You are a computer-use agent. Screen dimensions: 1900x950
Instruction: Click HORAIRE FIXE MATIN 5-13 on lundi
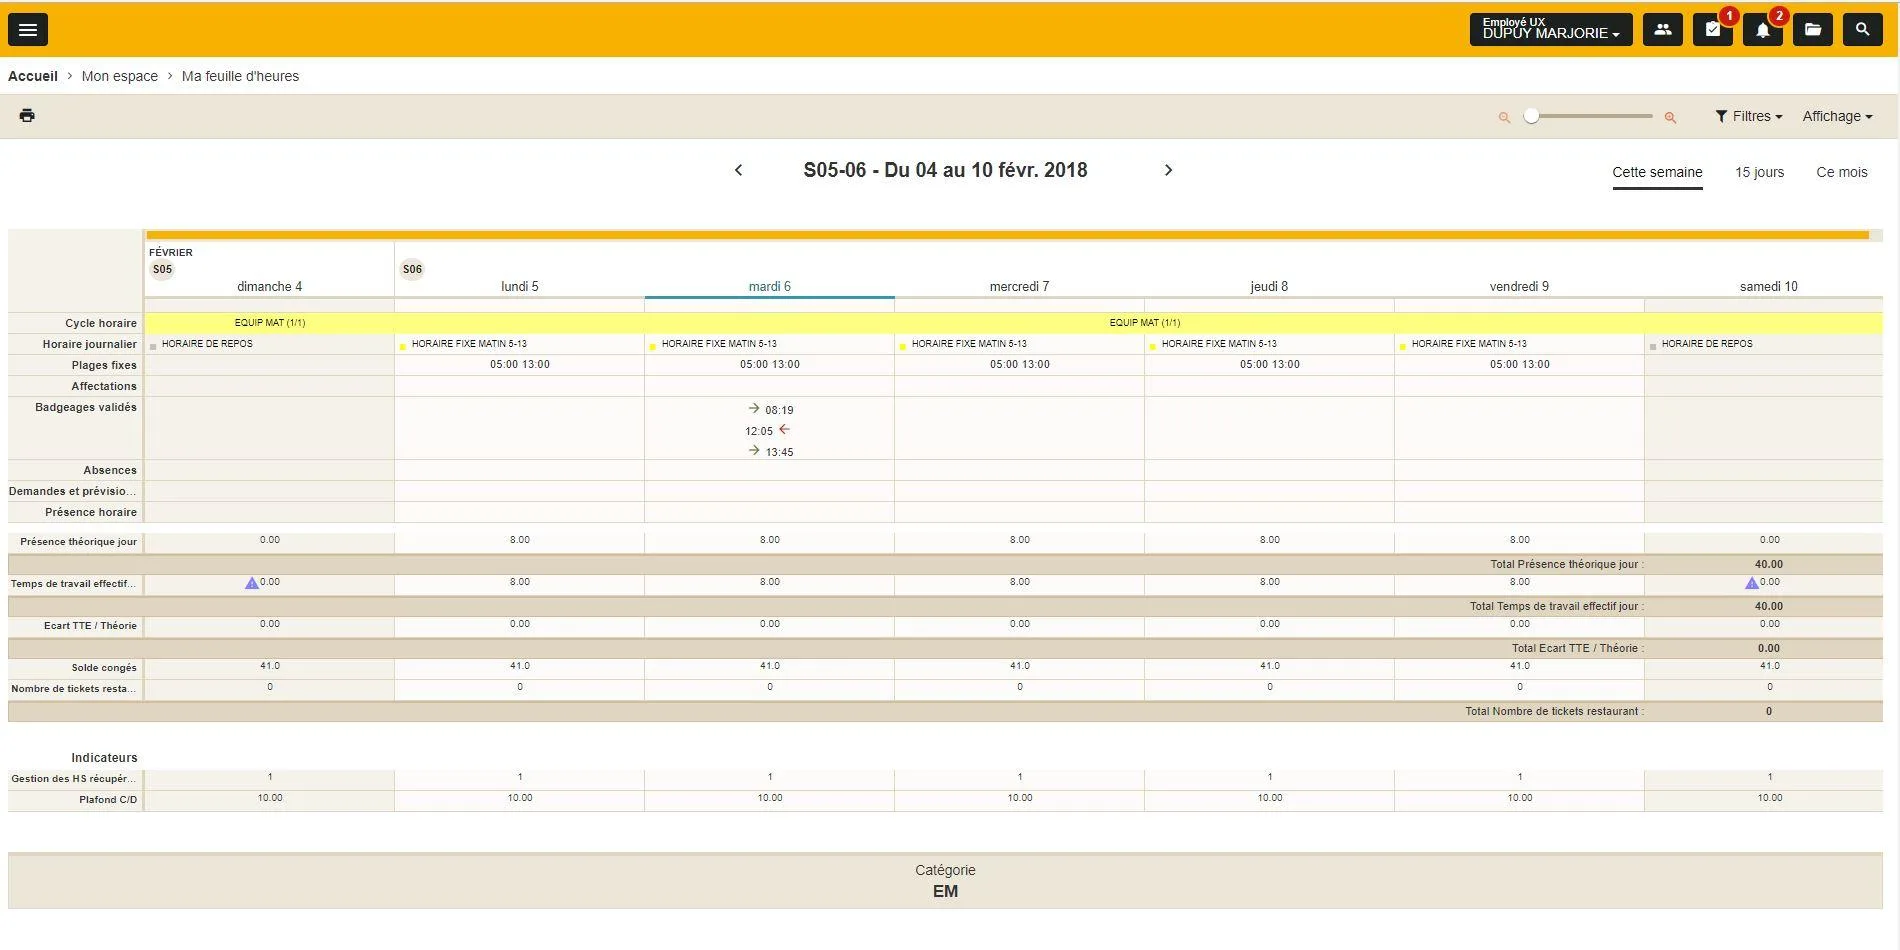469,344
